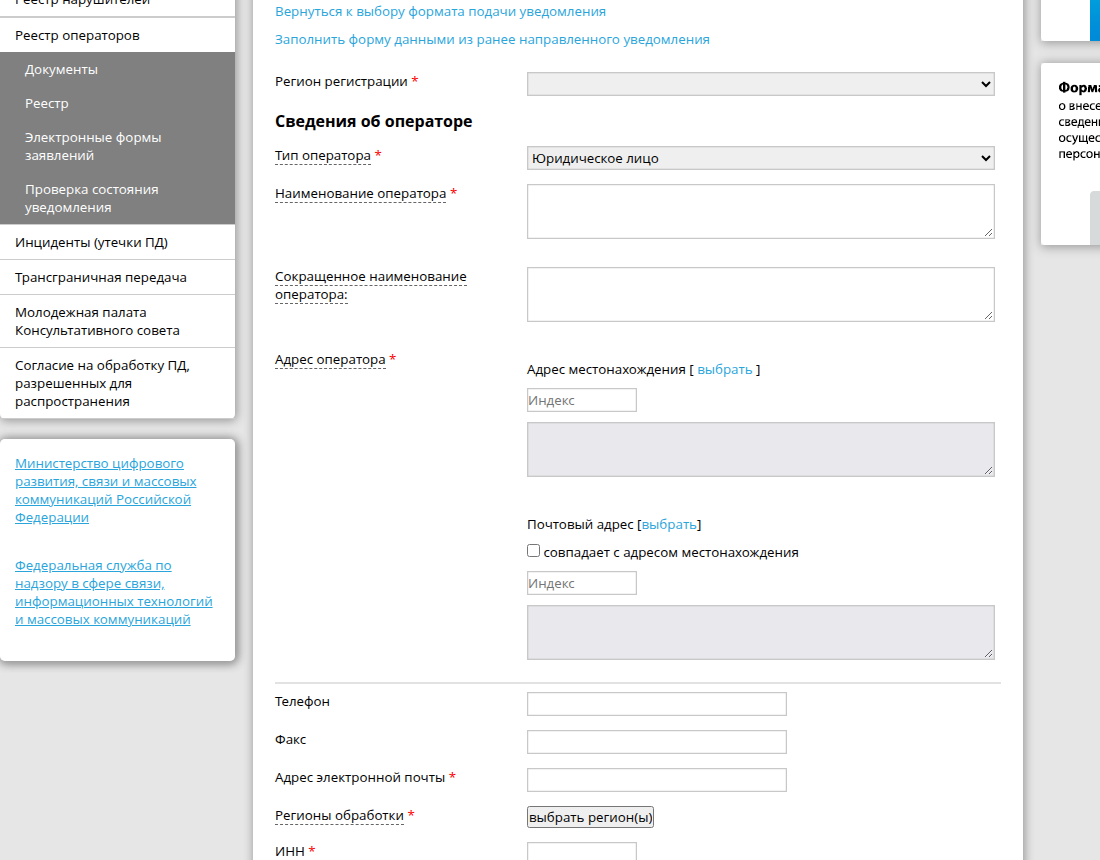Image resolution: width=1100 pixels, height=860 pixels.
Task: Click the 'выбрать регион(ы)' button
Action: click(590, 817)
